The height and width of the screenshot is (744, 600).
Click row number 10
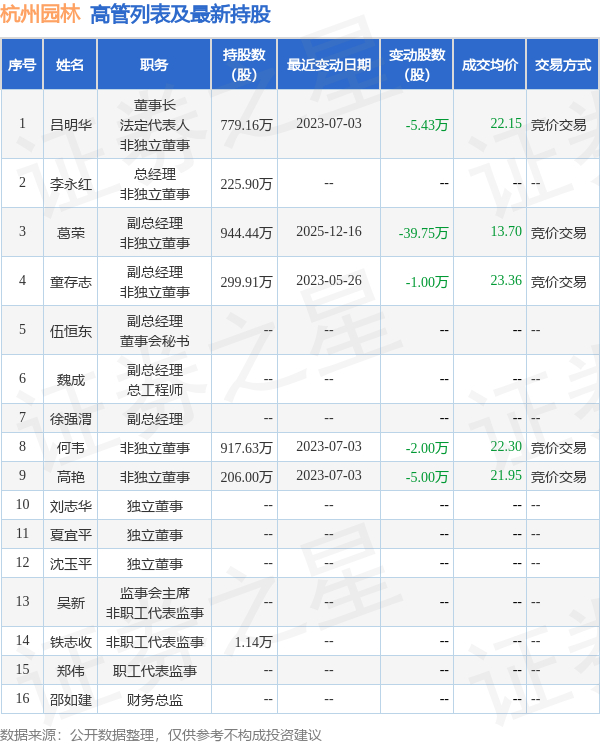[x=22, y=504]
